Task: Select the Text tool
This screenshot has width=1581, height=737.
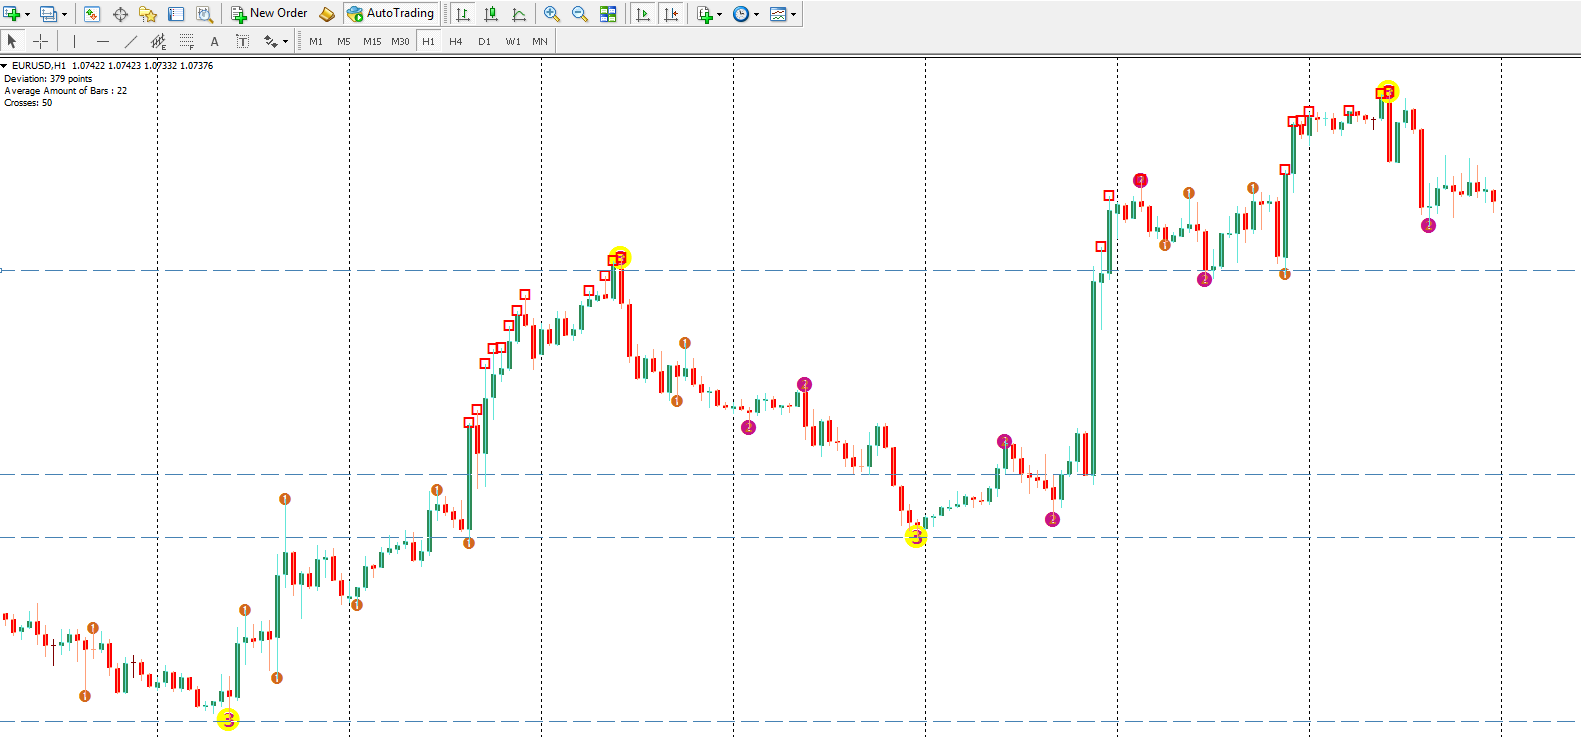Action: point(214,41)
